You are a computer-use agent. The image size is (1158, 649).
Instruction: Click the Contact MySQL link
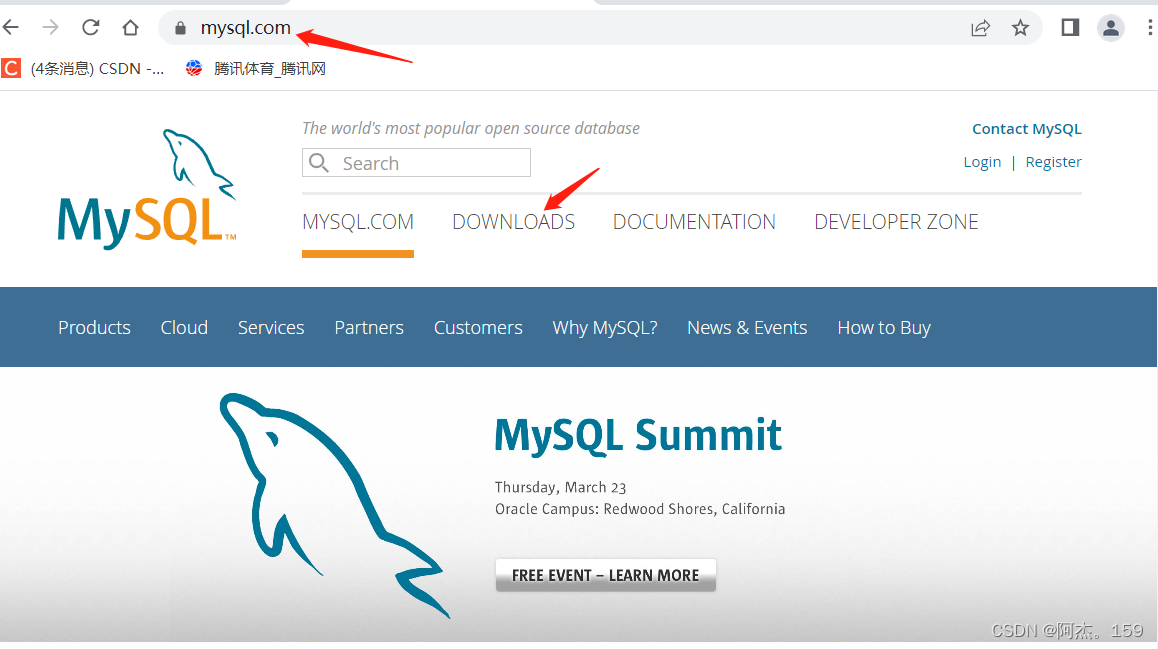point(1027,129)
